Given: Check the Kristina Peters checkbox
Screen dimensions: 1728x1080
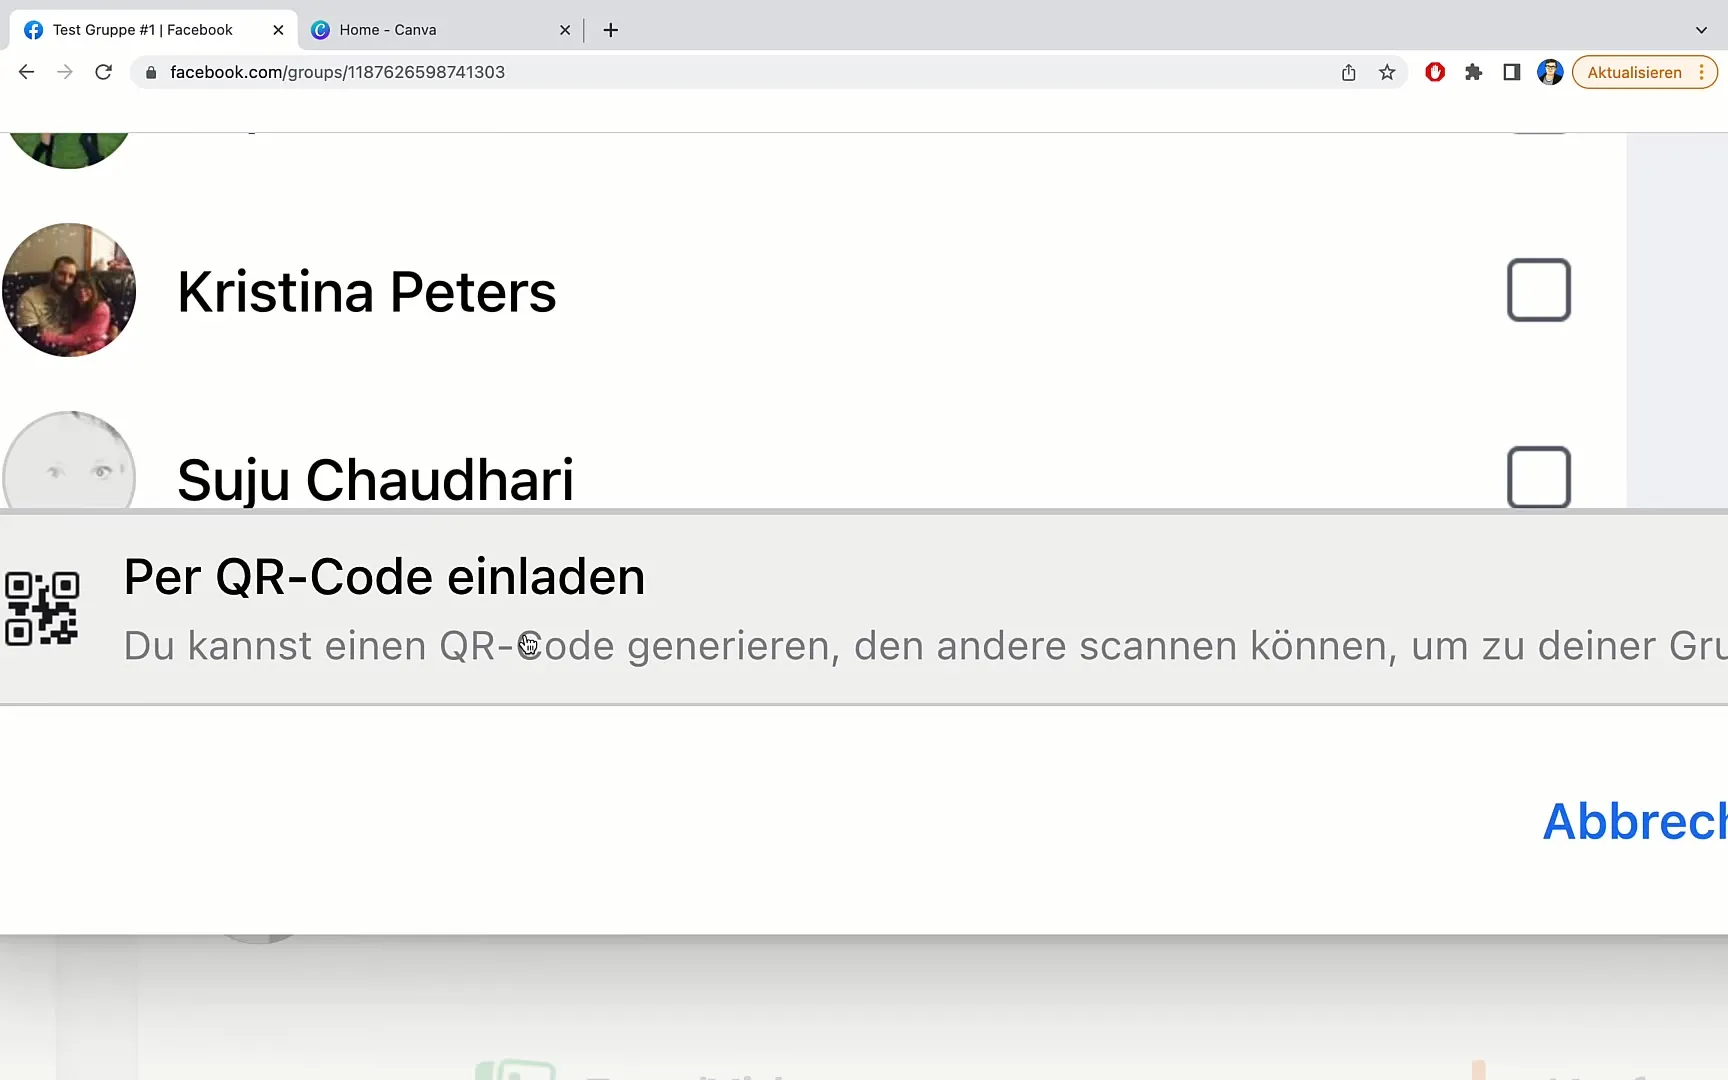Looking at the screenshot, I should (x=1538, y=290).
